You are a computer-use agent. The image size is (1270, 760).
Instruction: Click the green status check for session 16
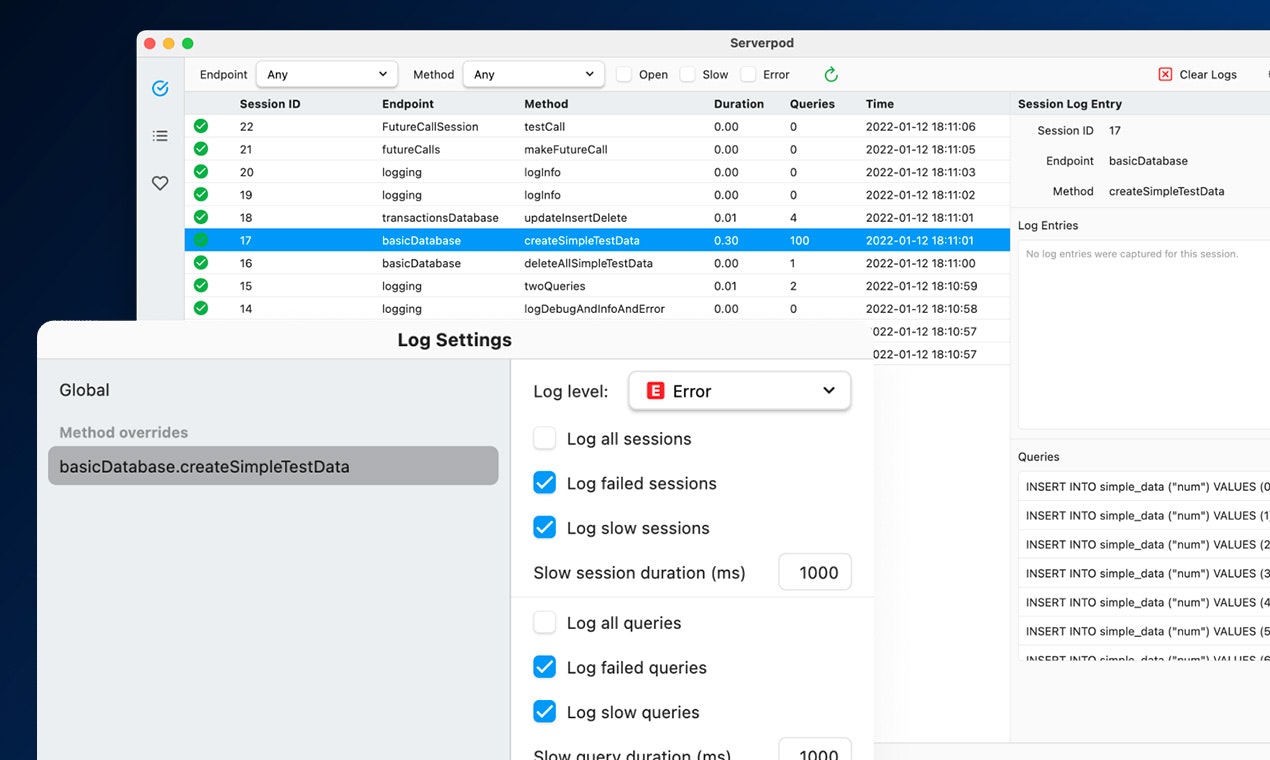tap(201, 263)
